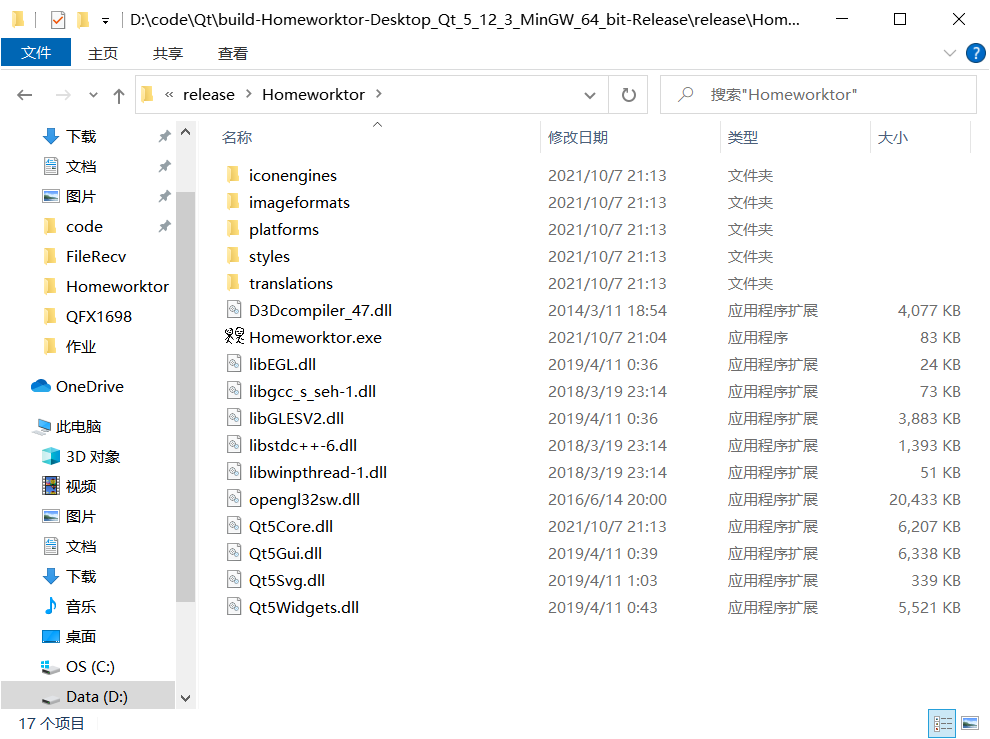Select the Homeworktor.exe application icon
This screenshot has width=990, height=739.
click(234, 336)
